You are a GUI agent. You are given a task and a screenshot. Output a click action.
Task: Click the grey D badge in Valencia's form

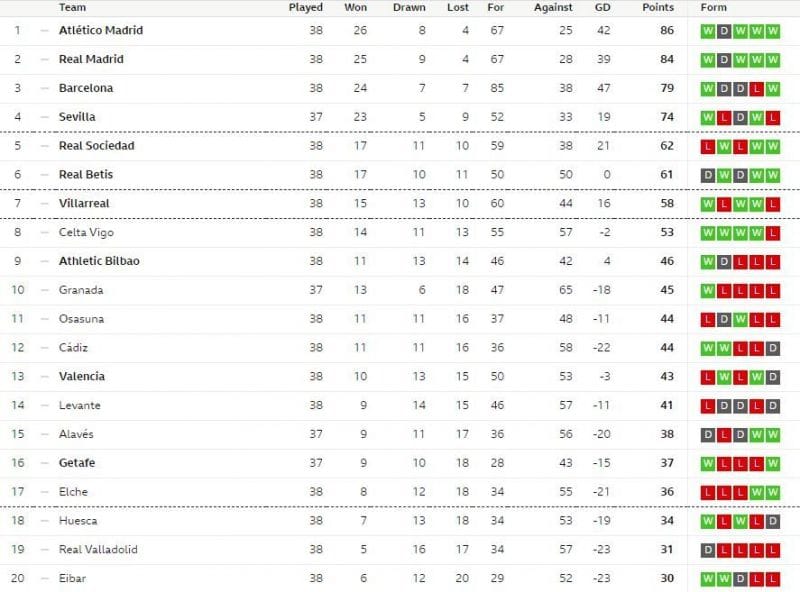tap(773, 378)
